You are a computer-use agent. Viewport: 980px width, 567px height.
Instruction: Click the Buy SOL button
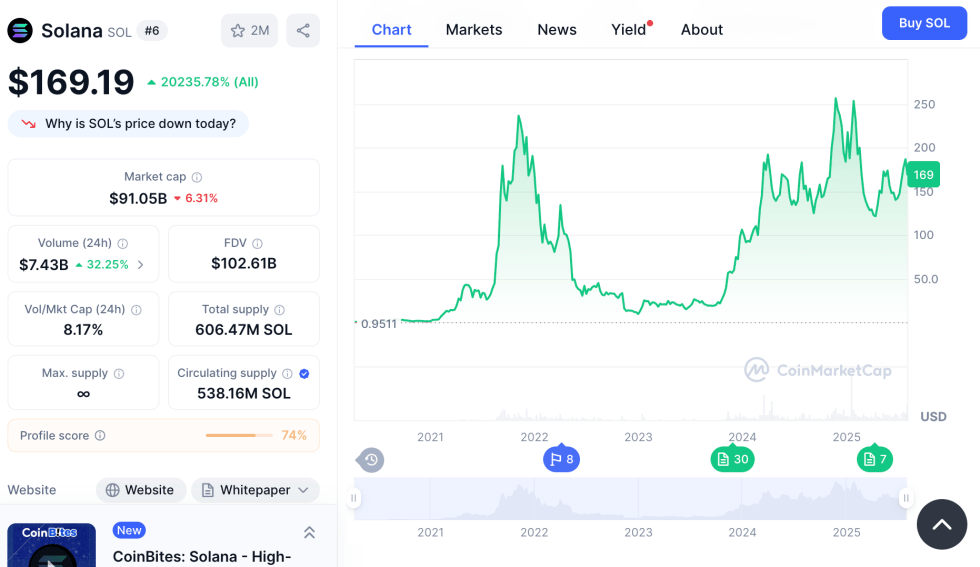(x=924, y=23)
